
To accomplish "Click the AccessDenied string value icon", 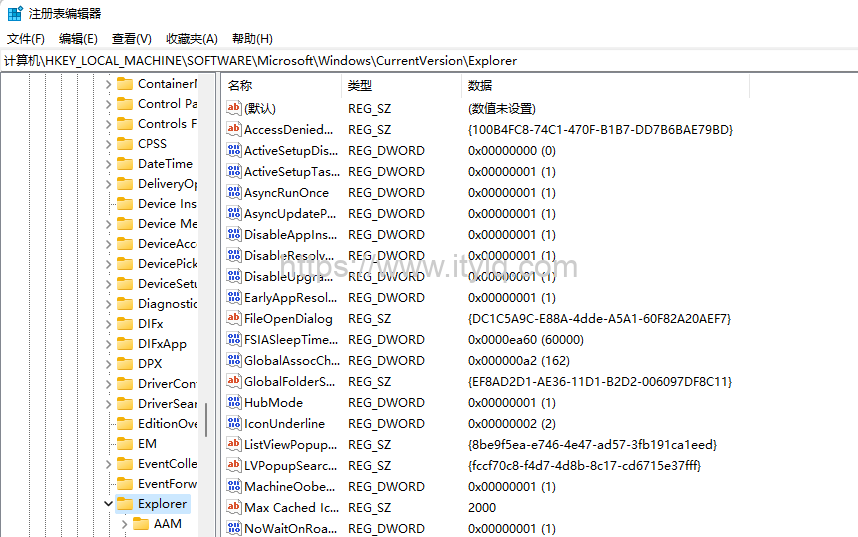I will coord(234,129).
